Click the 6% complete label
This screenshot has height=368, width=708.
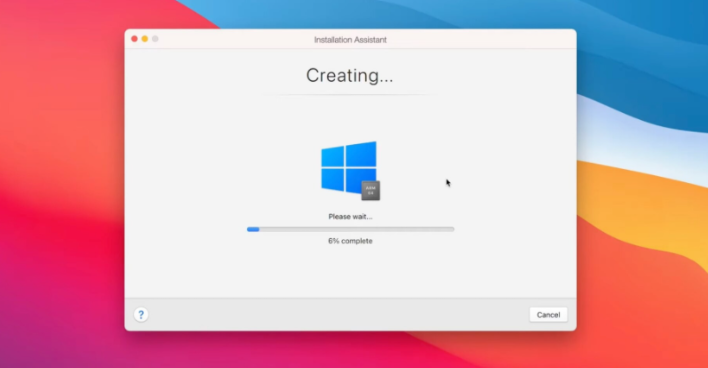click(x=350, y=241)
